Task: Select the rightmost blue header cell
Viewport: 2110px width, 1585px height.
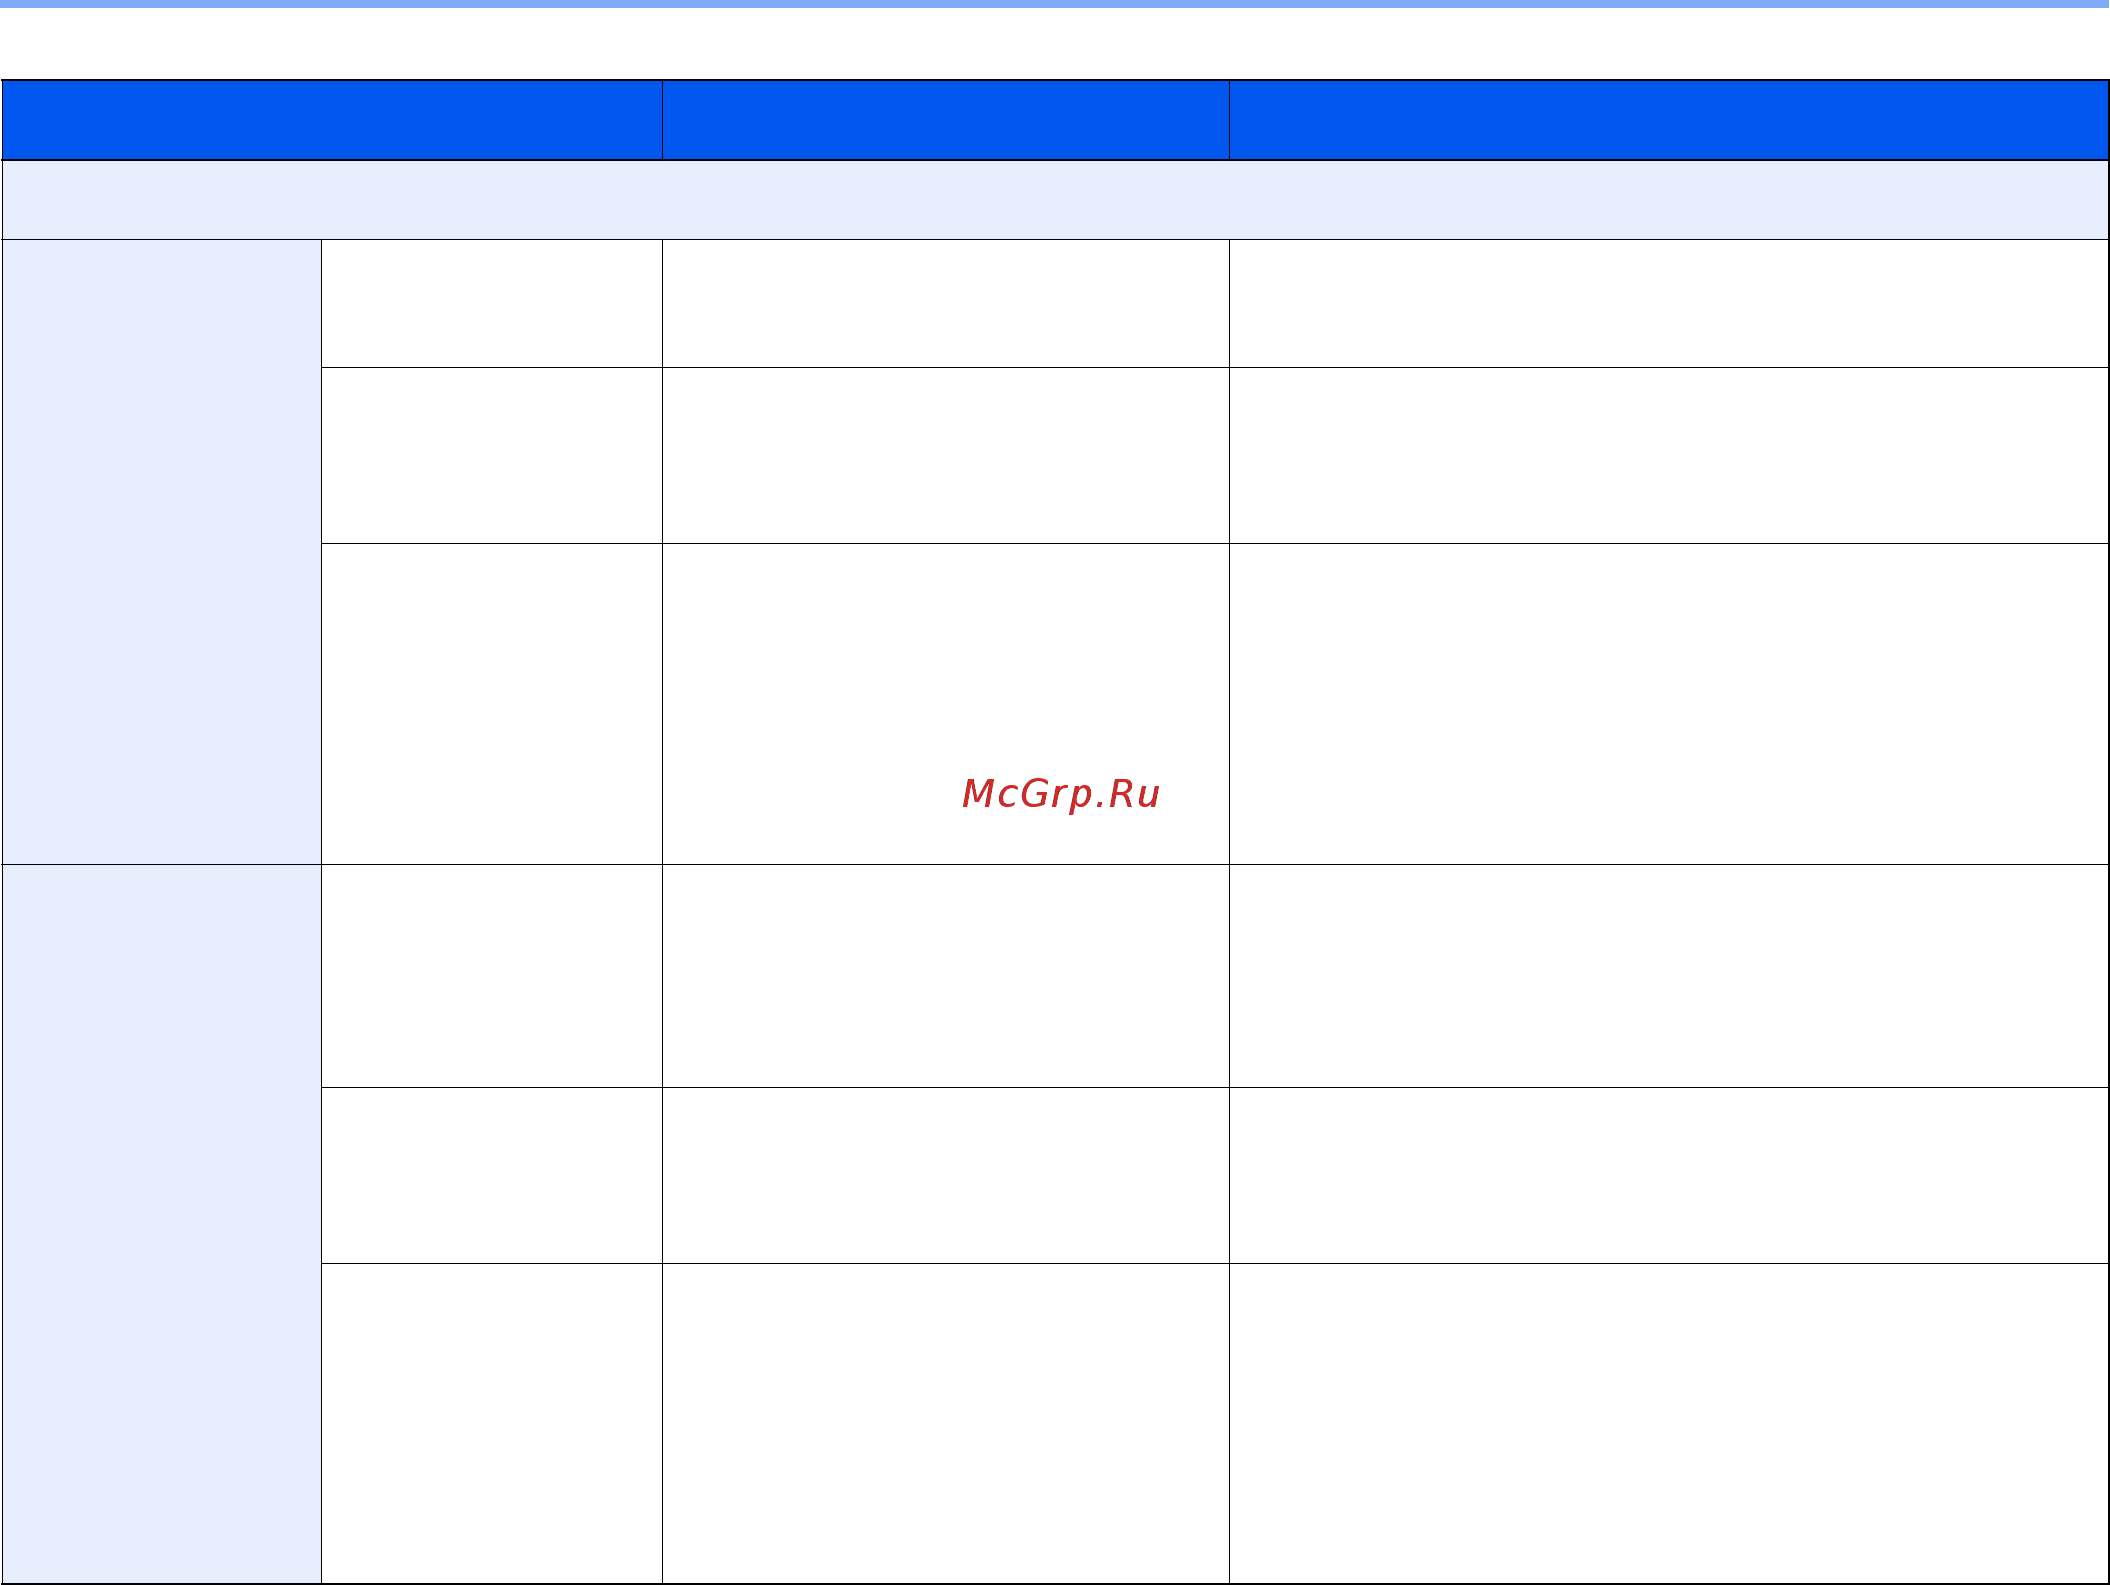Action: (x=1668, y=120)
